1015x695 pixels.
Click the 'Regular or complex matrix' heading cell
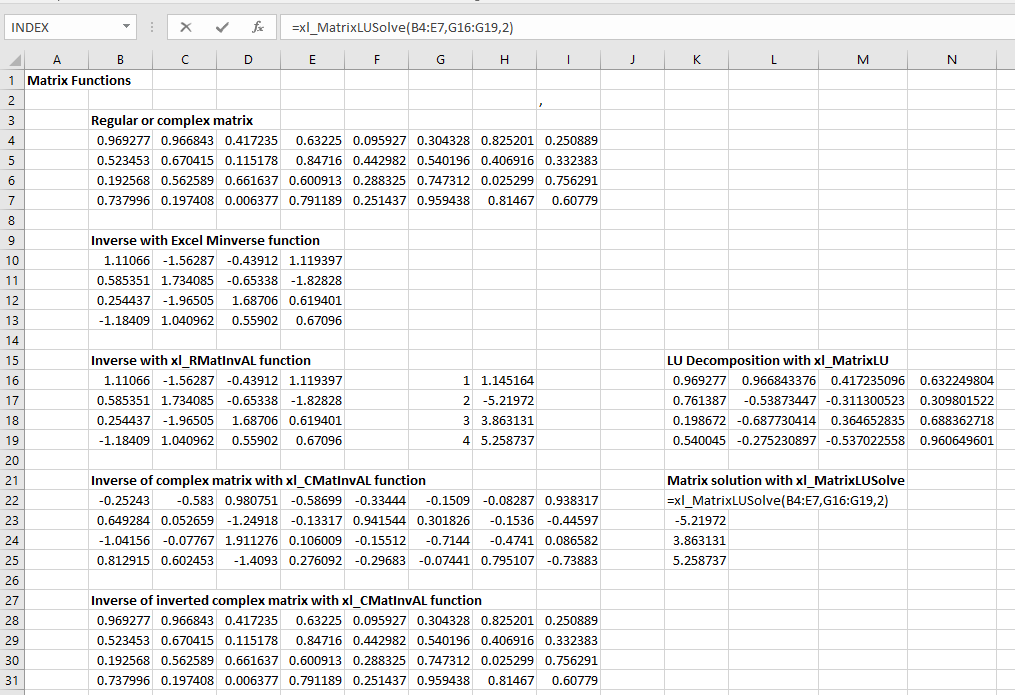[x=172, y=120]
